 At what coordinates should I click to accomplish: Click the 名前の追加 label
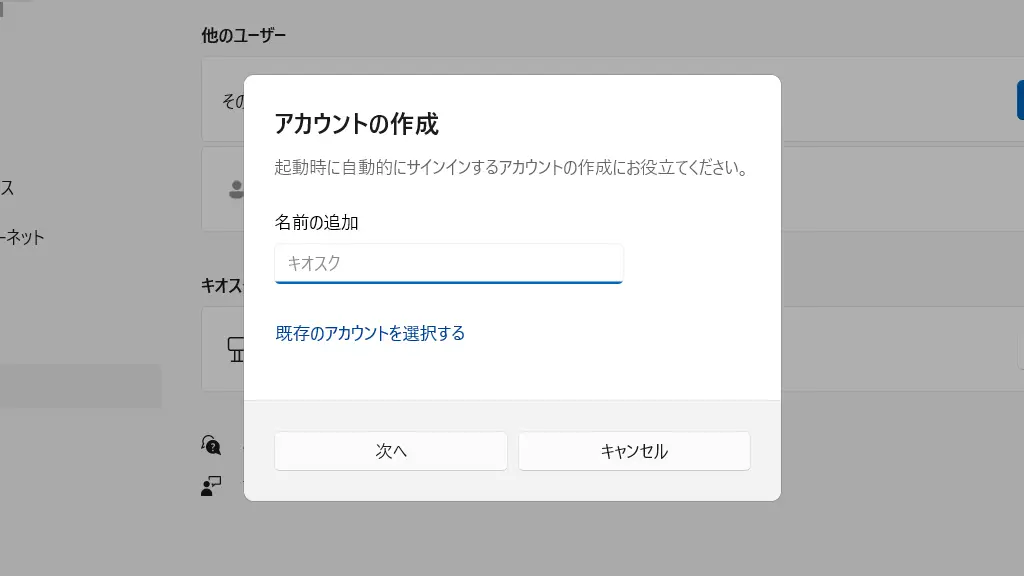click(316, 222)
